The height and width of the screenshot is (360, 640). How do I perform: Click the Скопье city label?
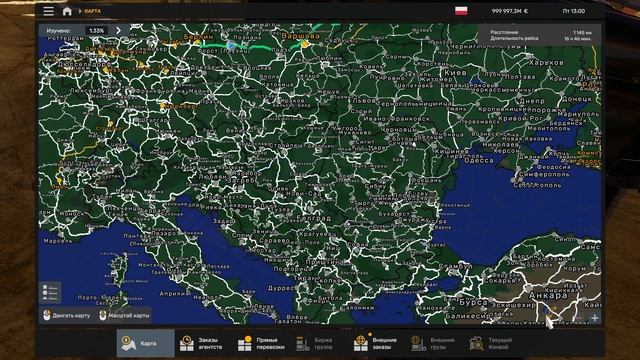coord(327,281)
